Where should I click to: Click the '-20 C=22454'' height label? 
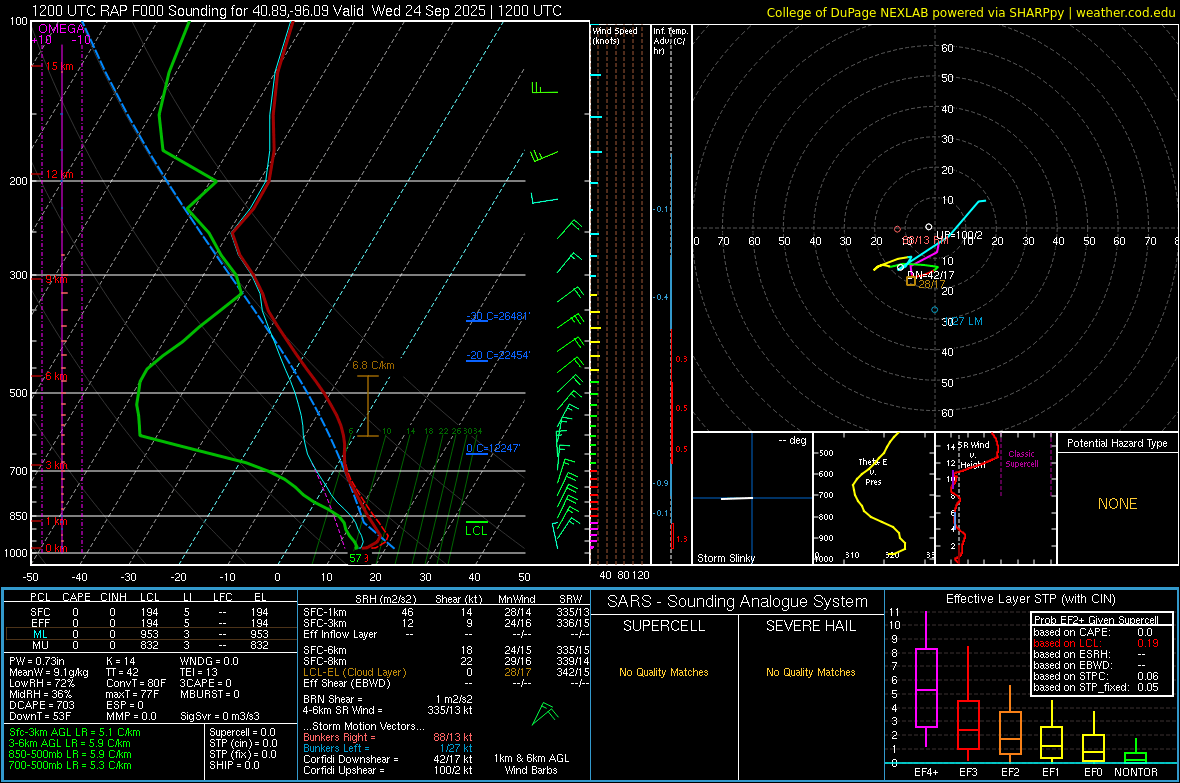pos(497,355)
